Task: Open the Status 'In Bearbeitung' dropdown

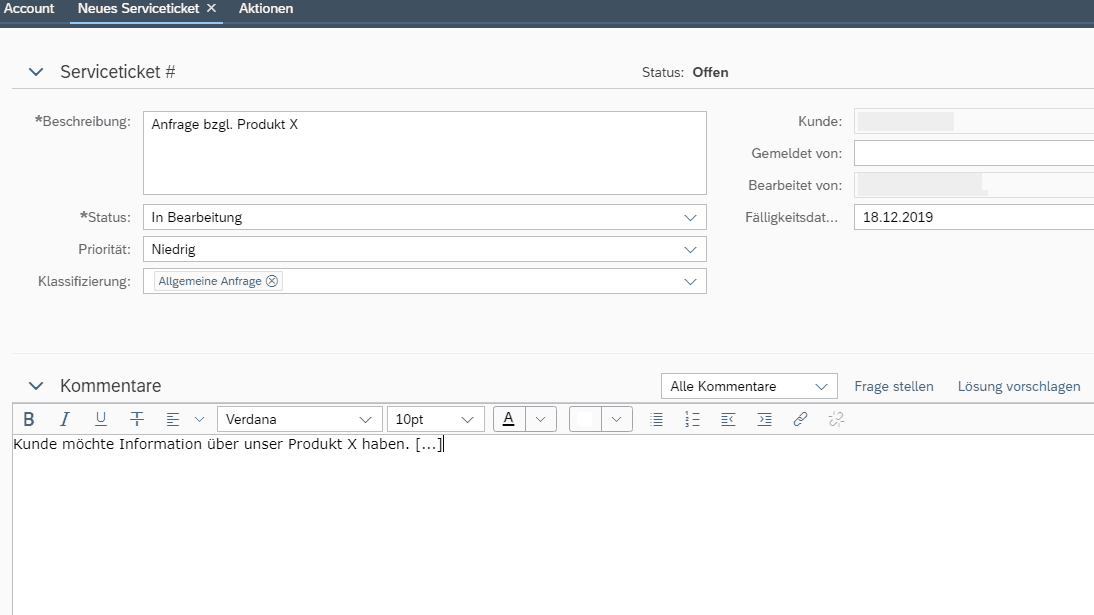Action: (x=425, y=217)
